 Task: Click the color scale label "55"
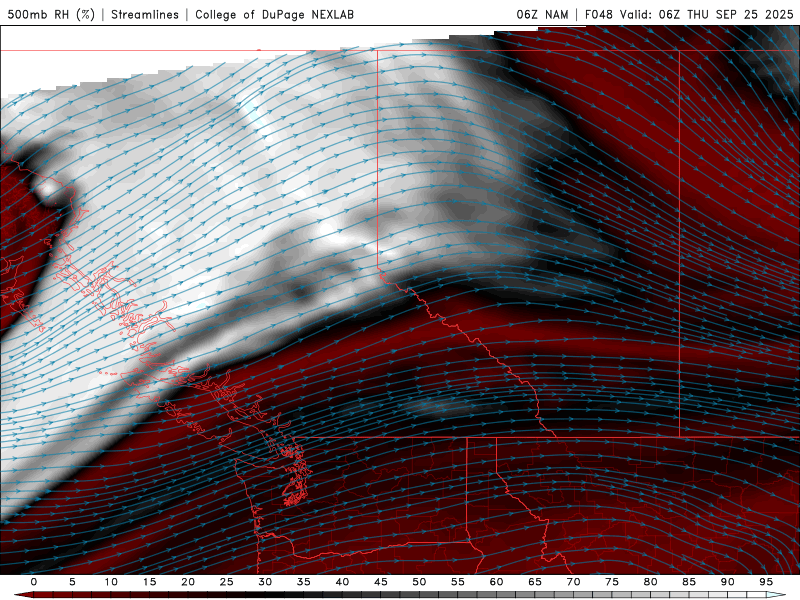[x=458, y=582]
